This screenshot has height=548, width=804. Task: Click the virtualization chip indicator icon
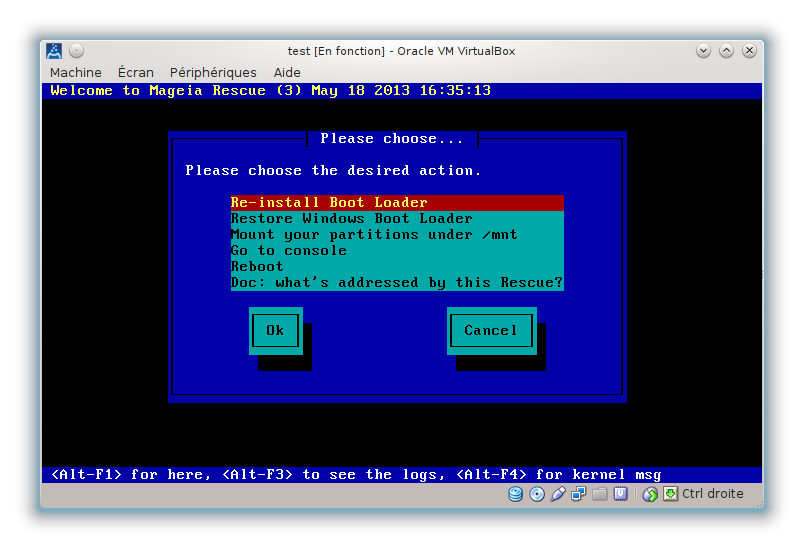click(x=620, y=494)
